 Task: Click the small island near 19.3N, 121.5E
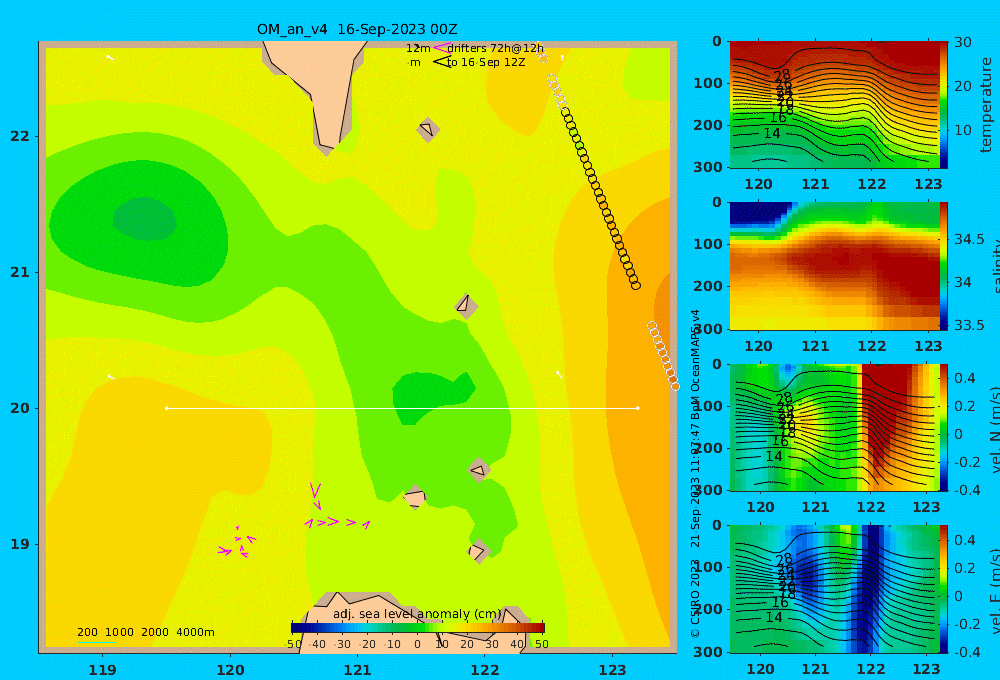tap(415, 498)
